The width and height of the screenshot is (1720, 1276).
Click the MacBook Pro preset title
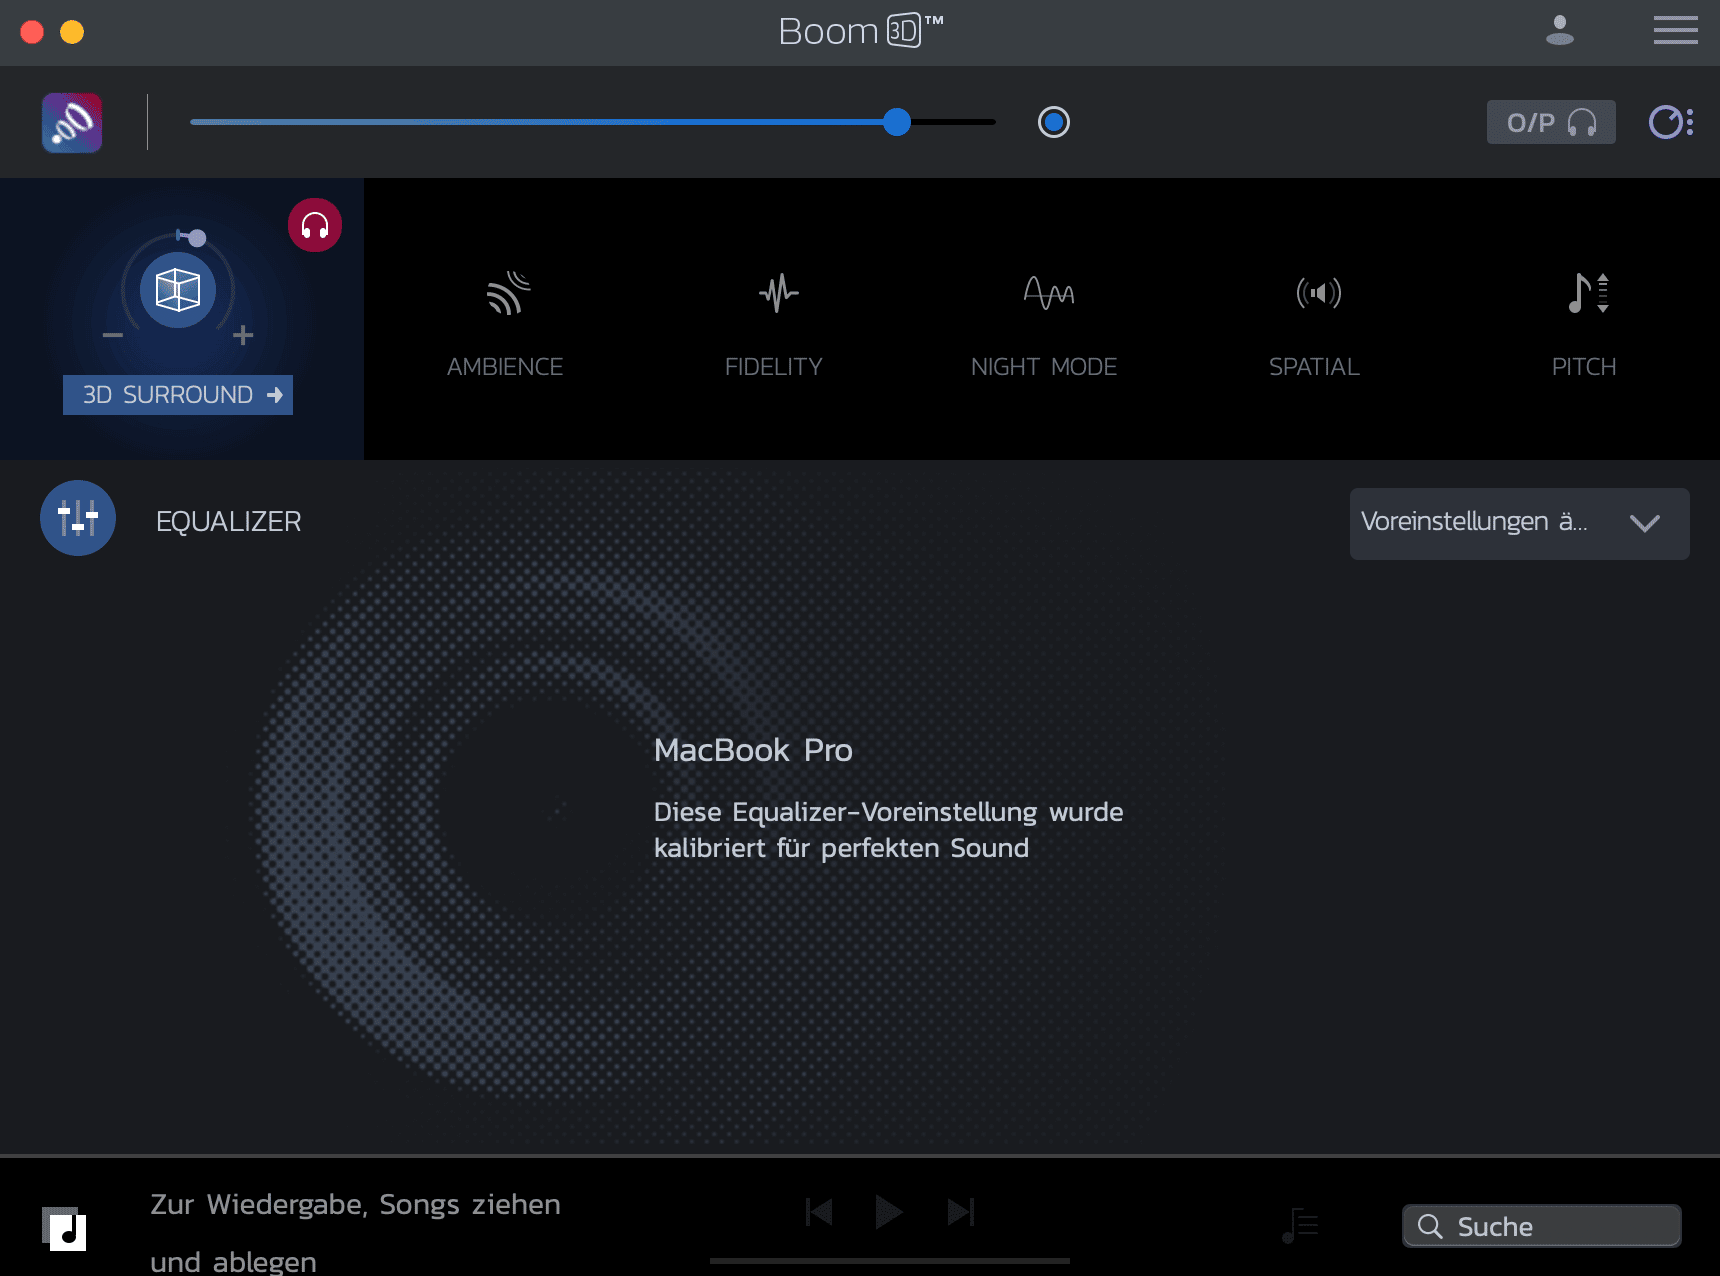753,750
